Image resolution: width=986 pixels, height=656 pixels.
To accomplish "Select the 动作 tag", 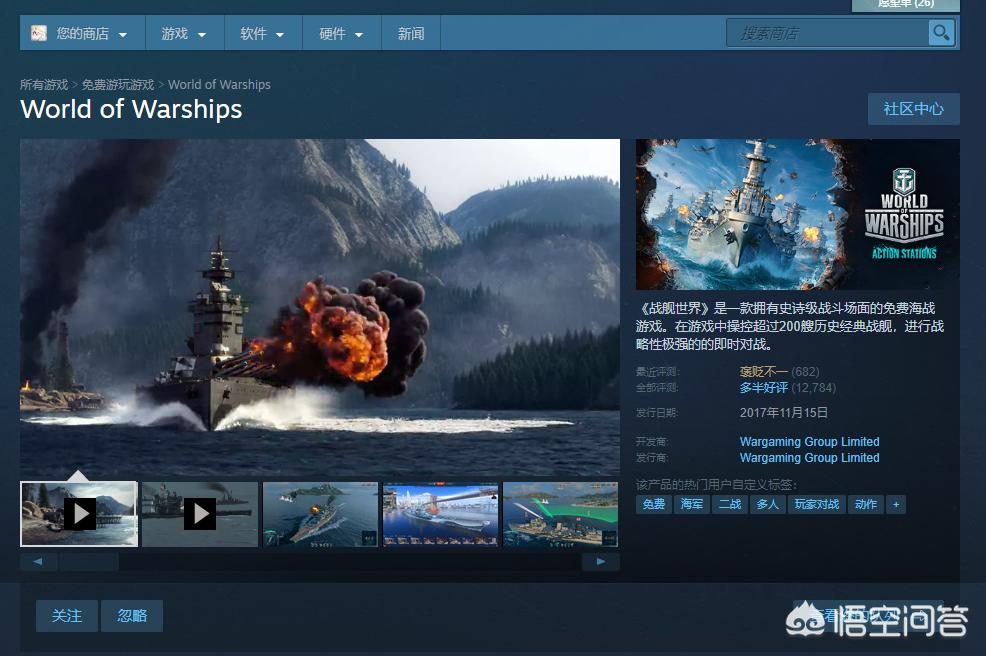I will pyautogui.click(x=866, y=504).
